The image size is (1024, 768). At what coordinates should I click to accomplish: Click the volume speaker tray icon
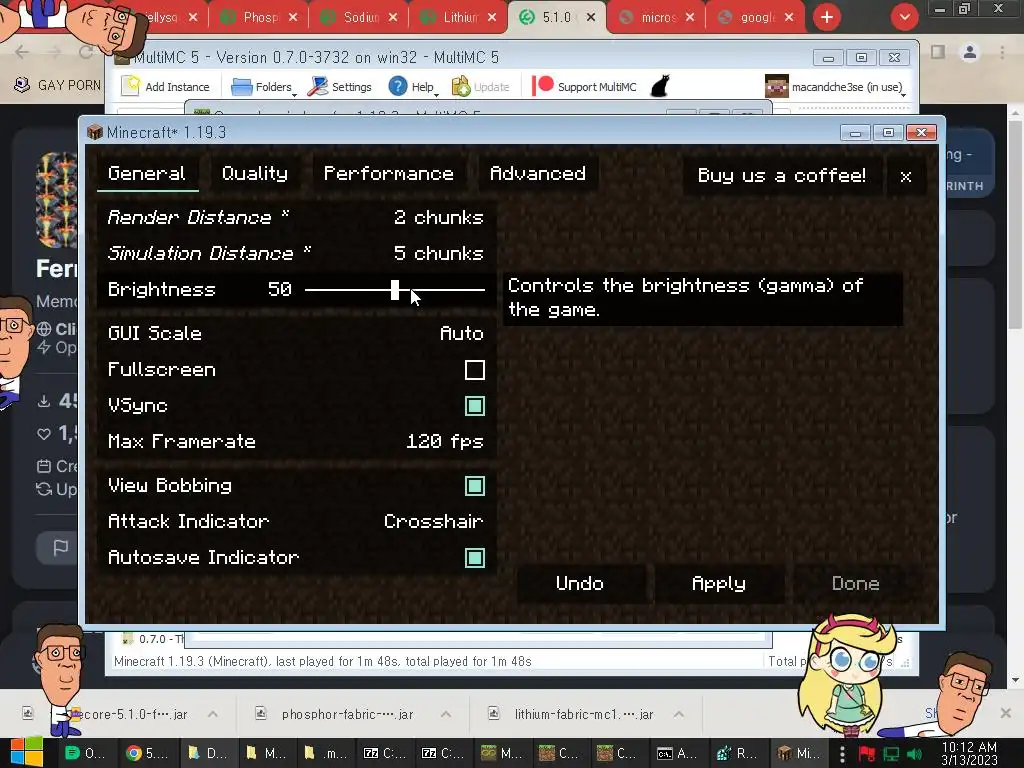[914, 754]
